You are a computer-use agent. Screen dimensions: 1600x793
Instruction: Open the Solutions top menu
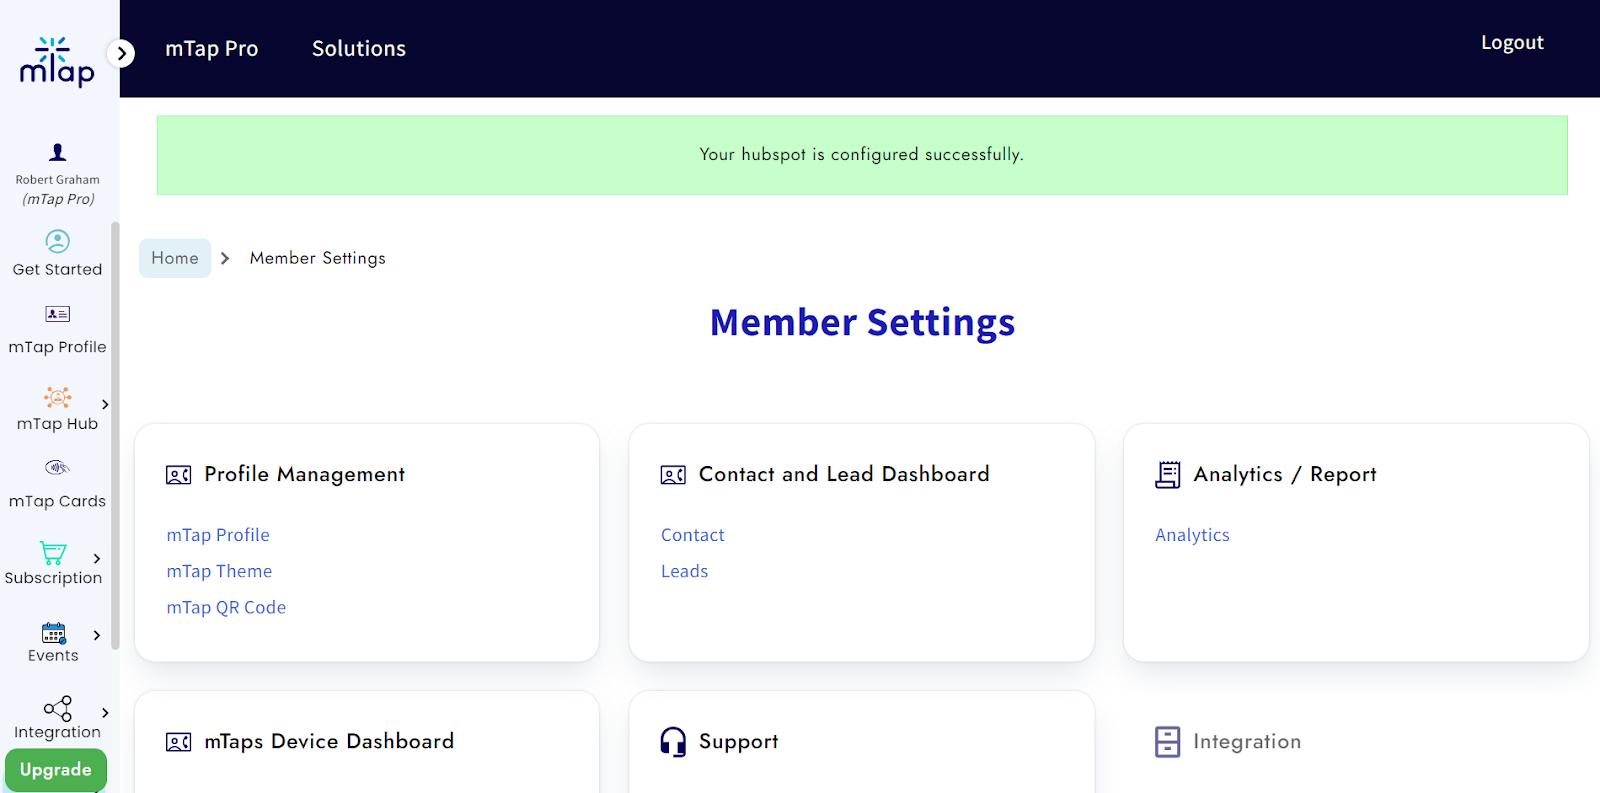click(358, 49)
